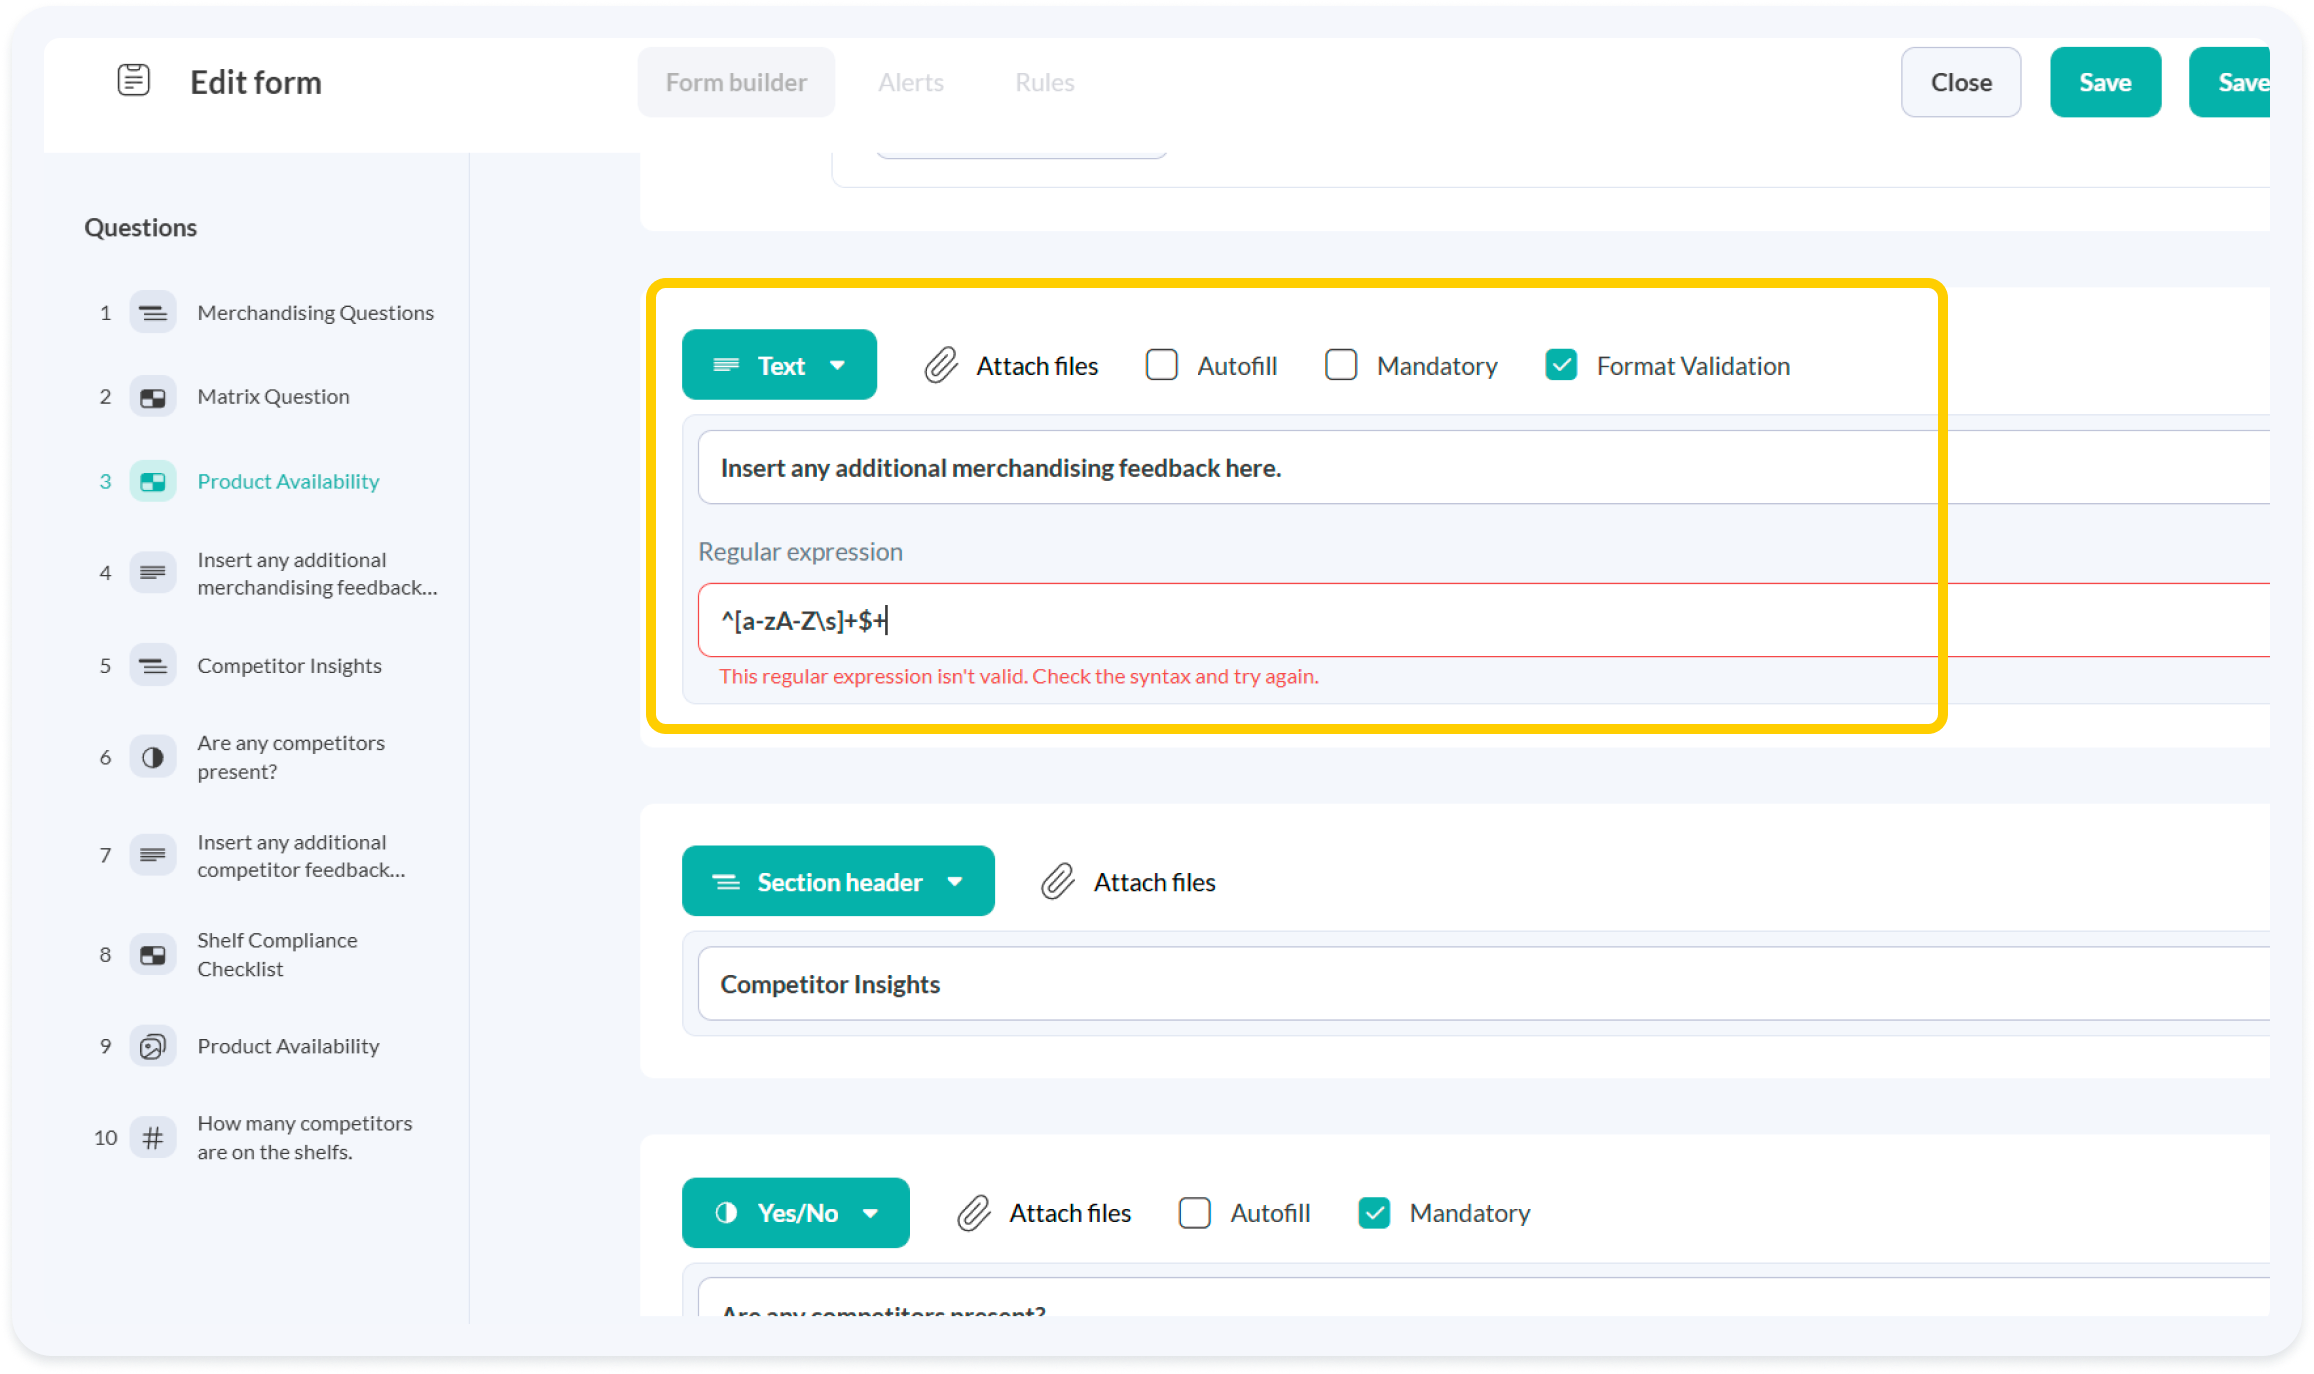Click Attach files in the Section header card
Screen dimensions: 2314x1374
coord(1154,882)
